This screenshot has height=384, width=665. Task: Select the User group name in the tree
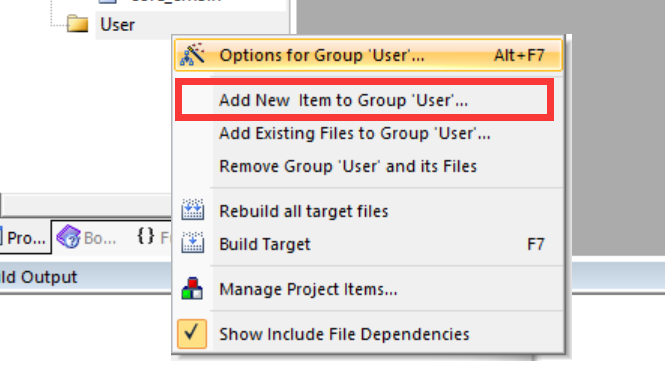point(117,25)
